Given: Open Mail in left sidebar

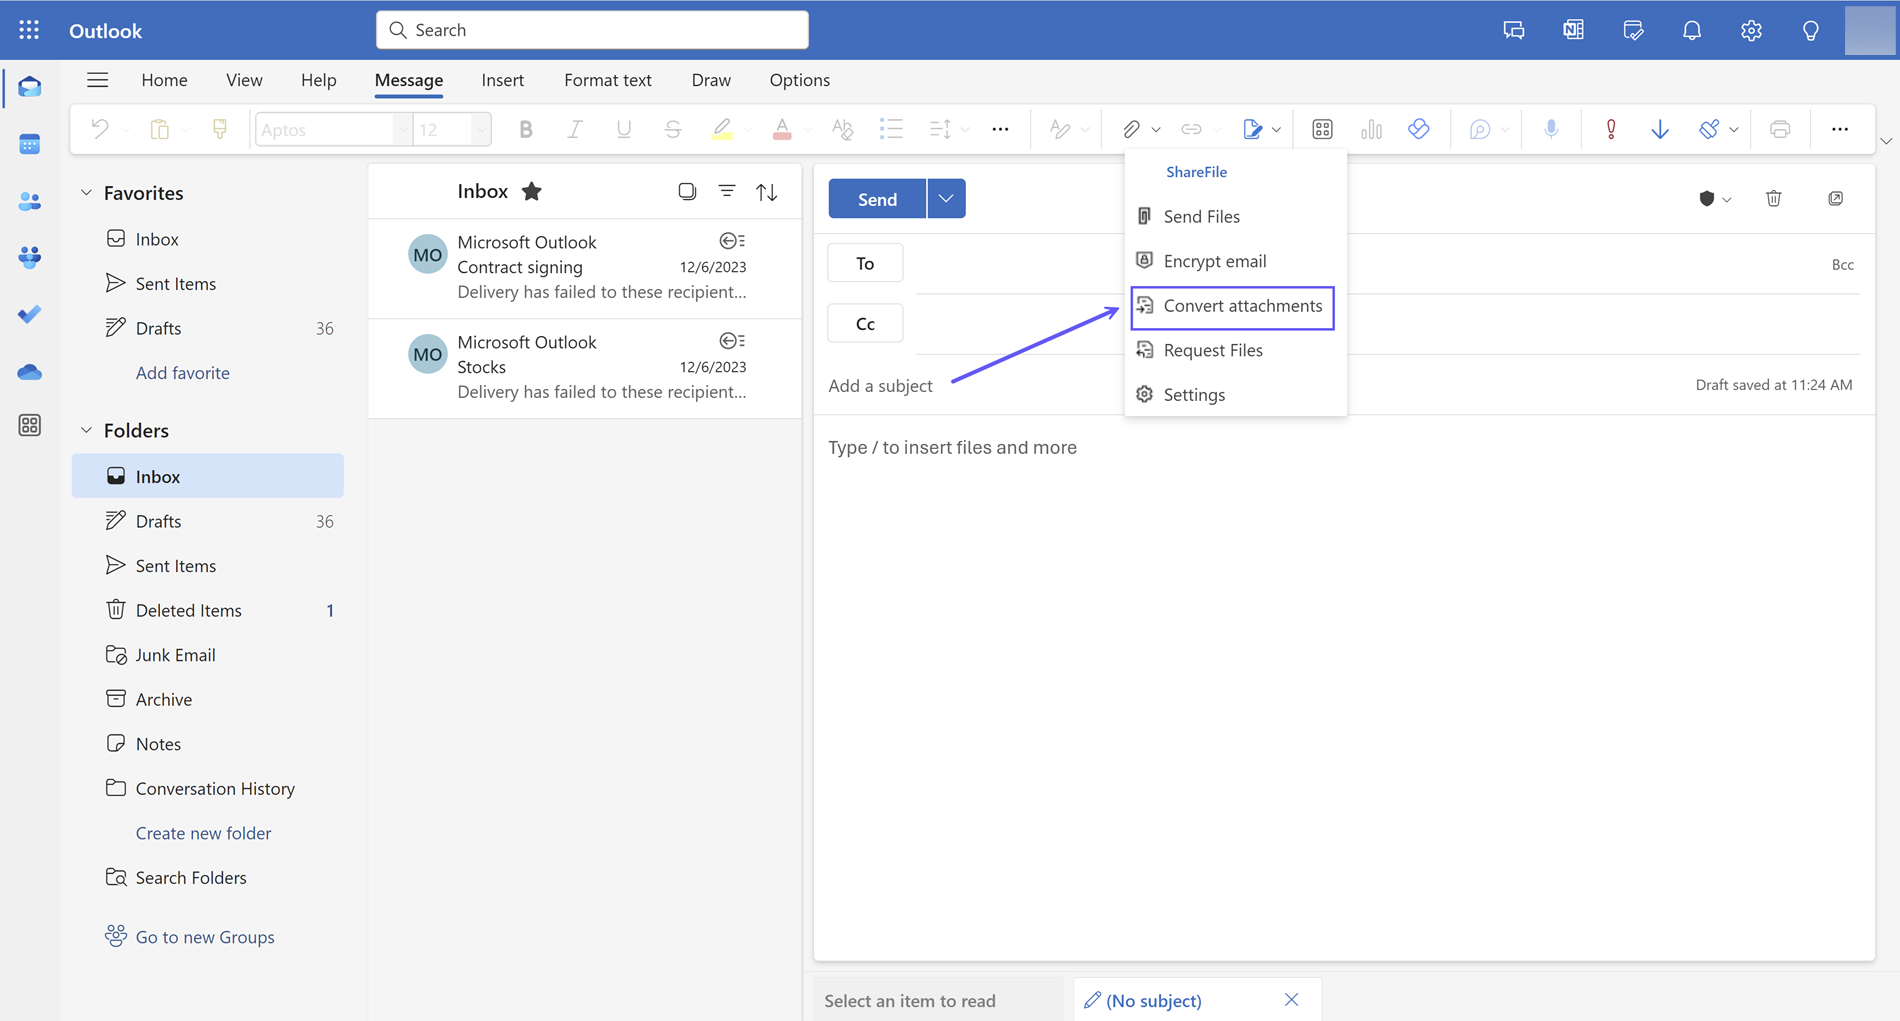Looking at the screenshot, I should pyautogui.click(x=30, y=87).
